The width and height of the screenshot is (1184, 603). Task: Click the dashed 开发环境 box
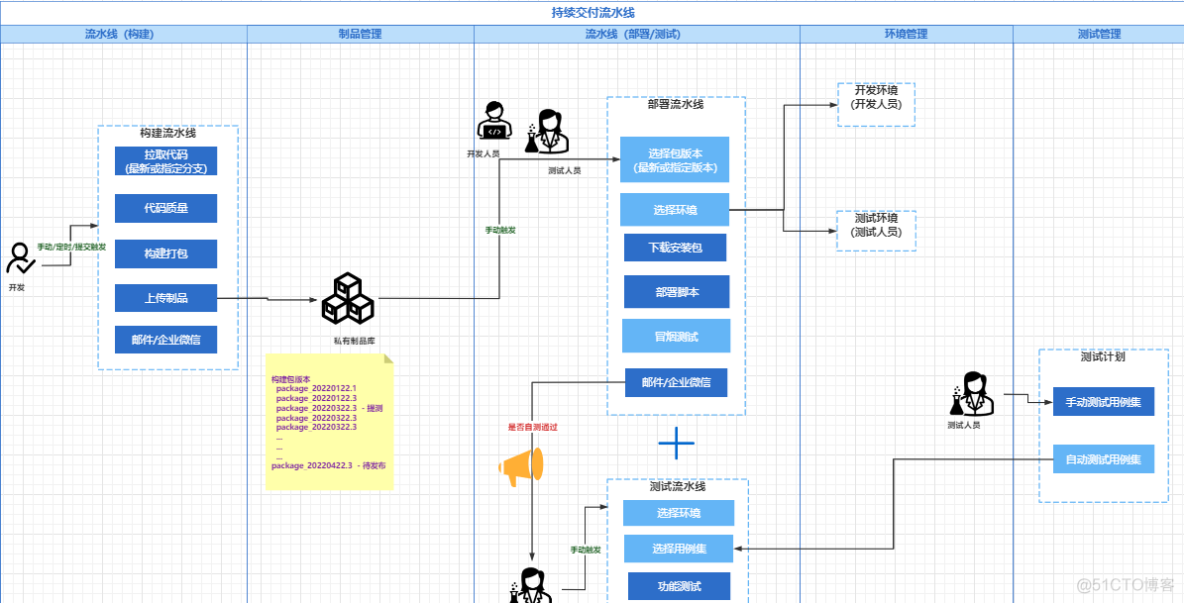pos(876,104)
